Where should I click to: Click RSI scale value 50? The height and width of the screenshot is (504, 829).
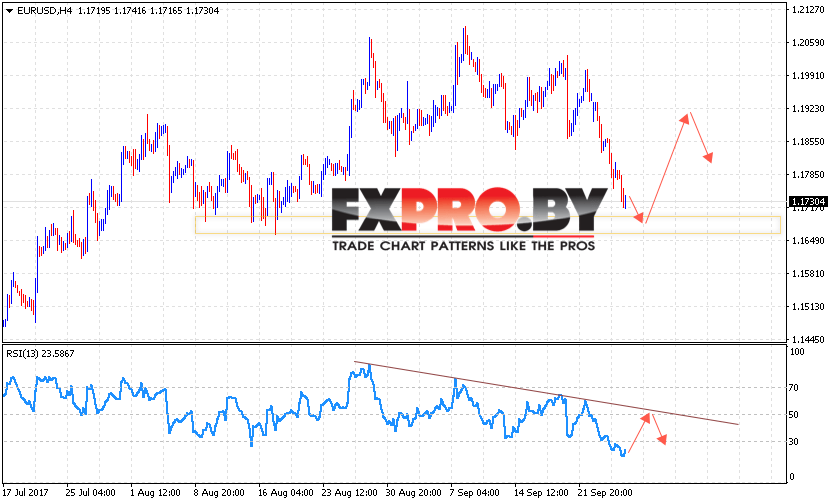[x=794, y=415]
